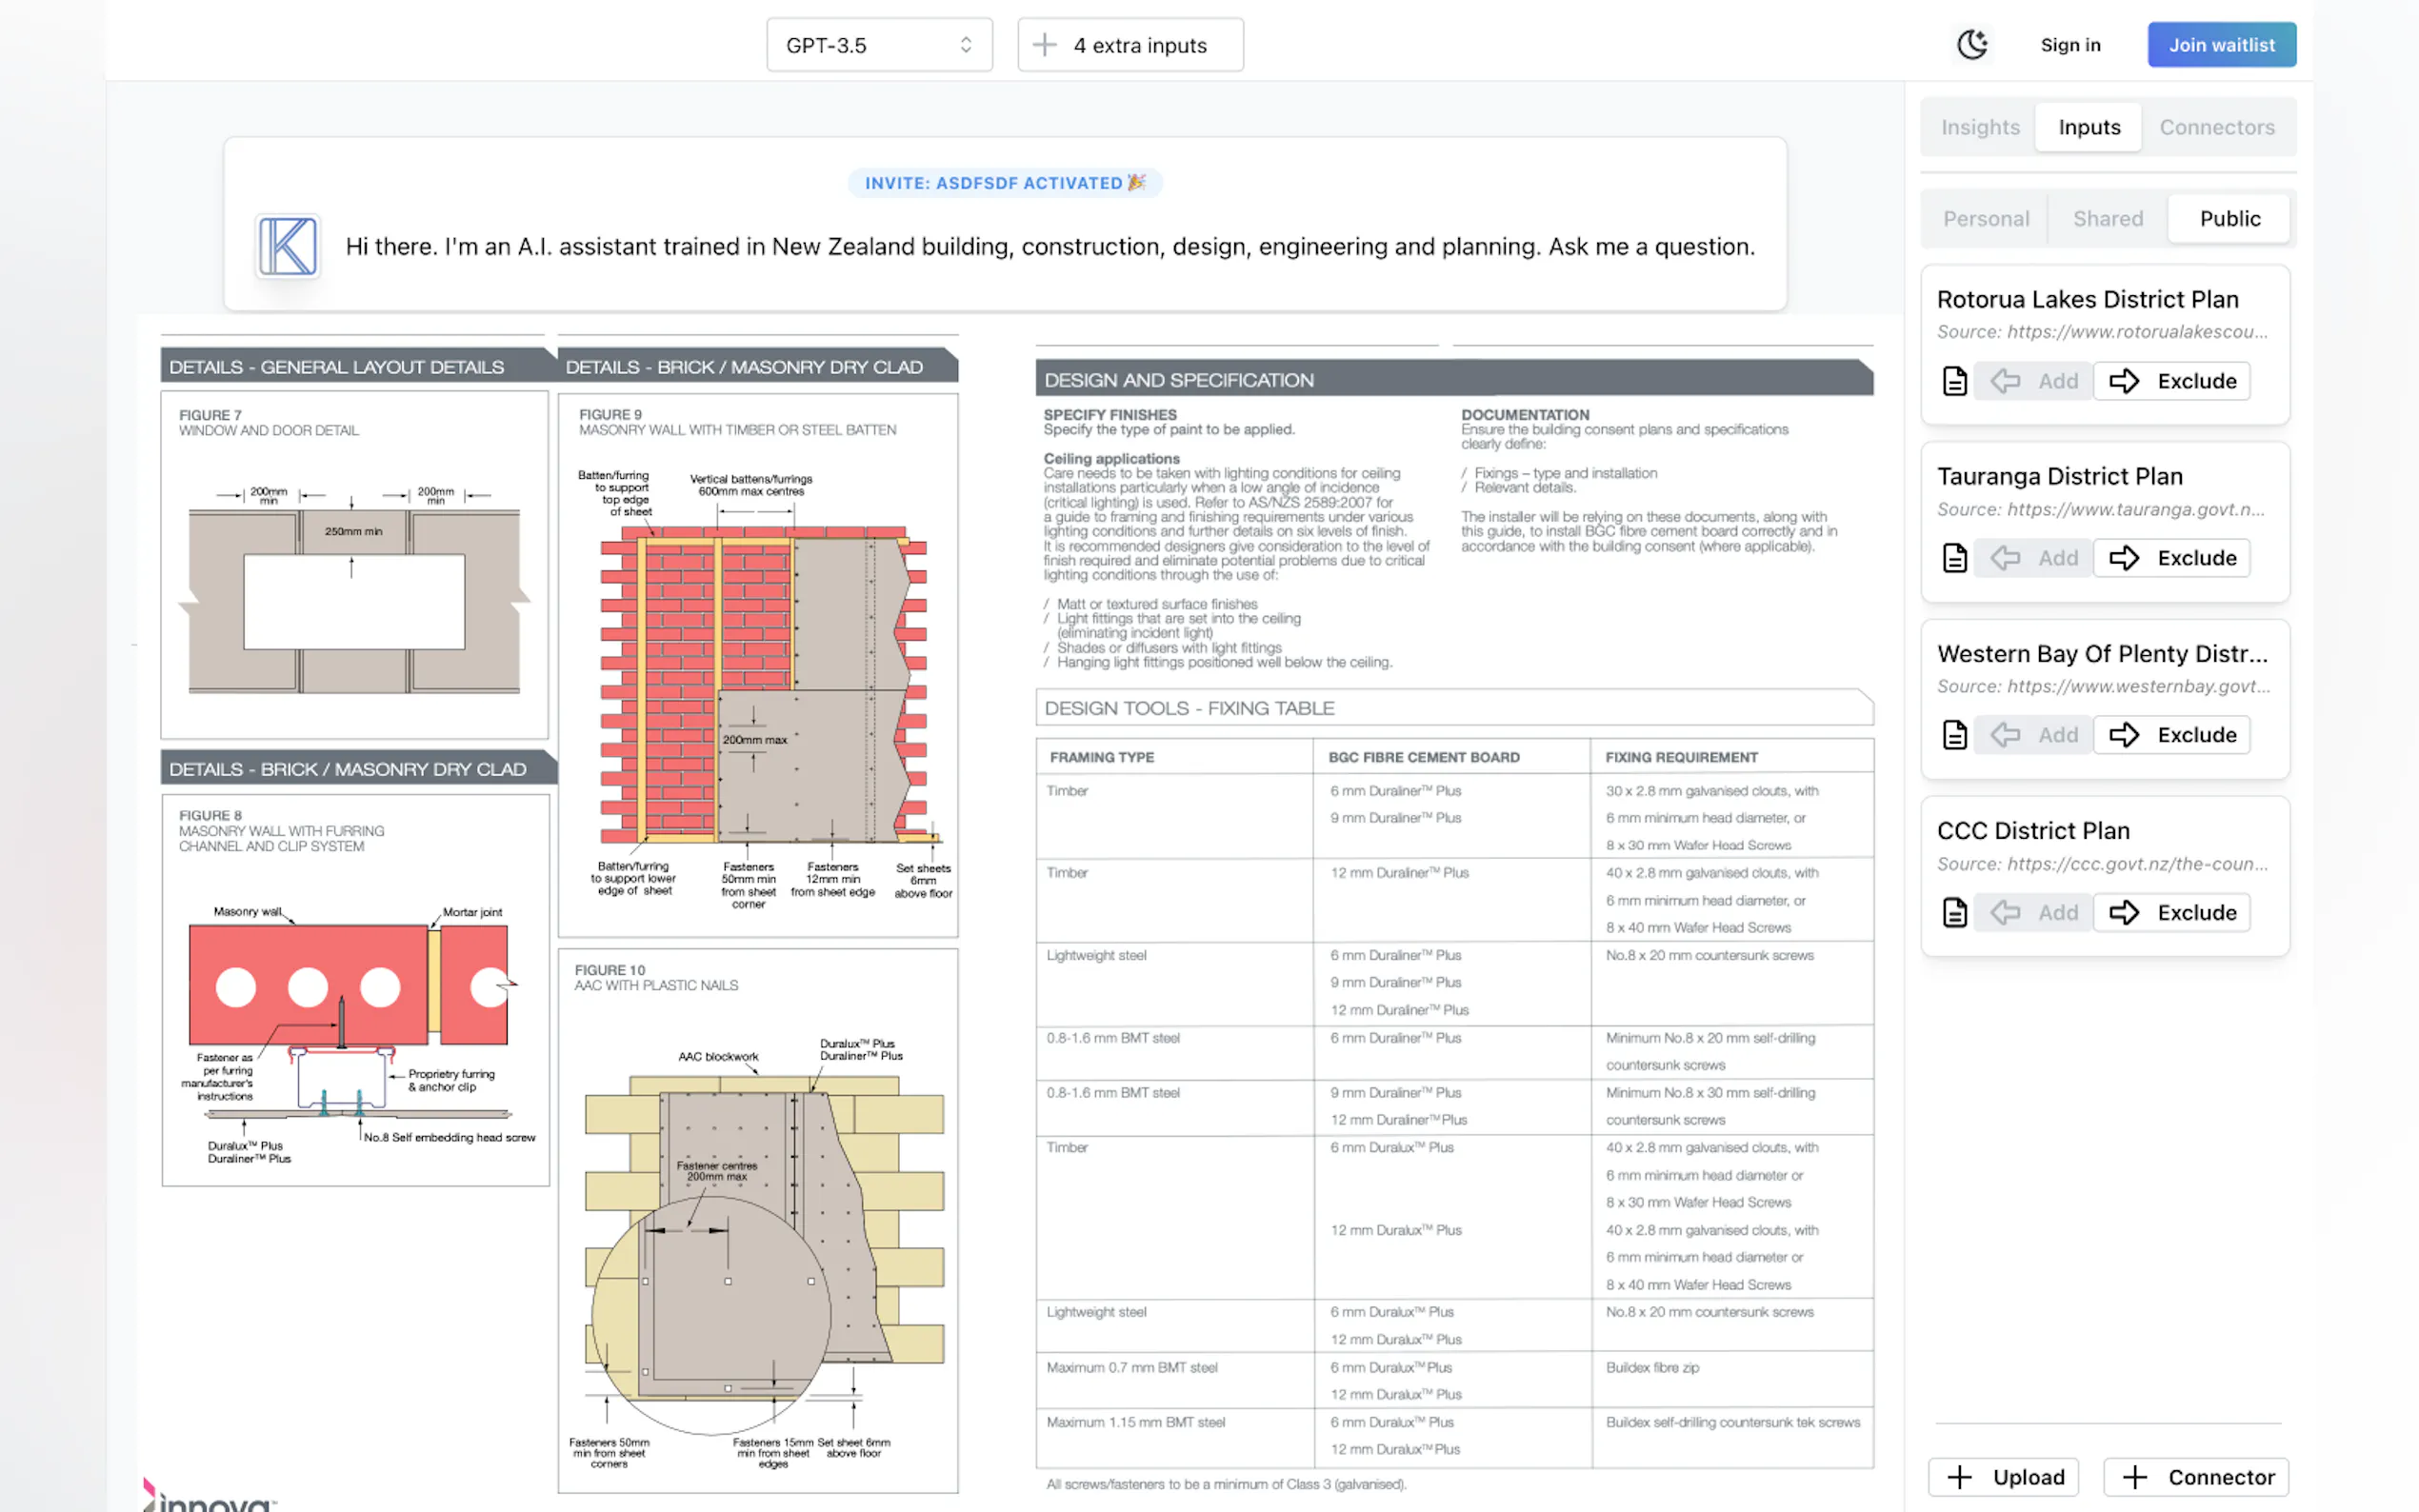
Task: Select the Personal inputs tab
Action: 1985,218
